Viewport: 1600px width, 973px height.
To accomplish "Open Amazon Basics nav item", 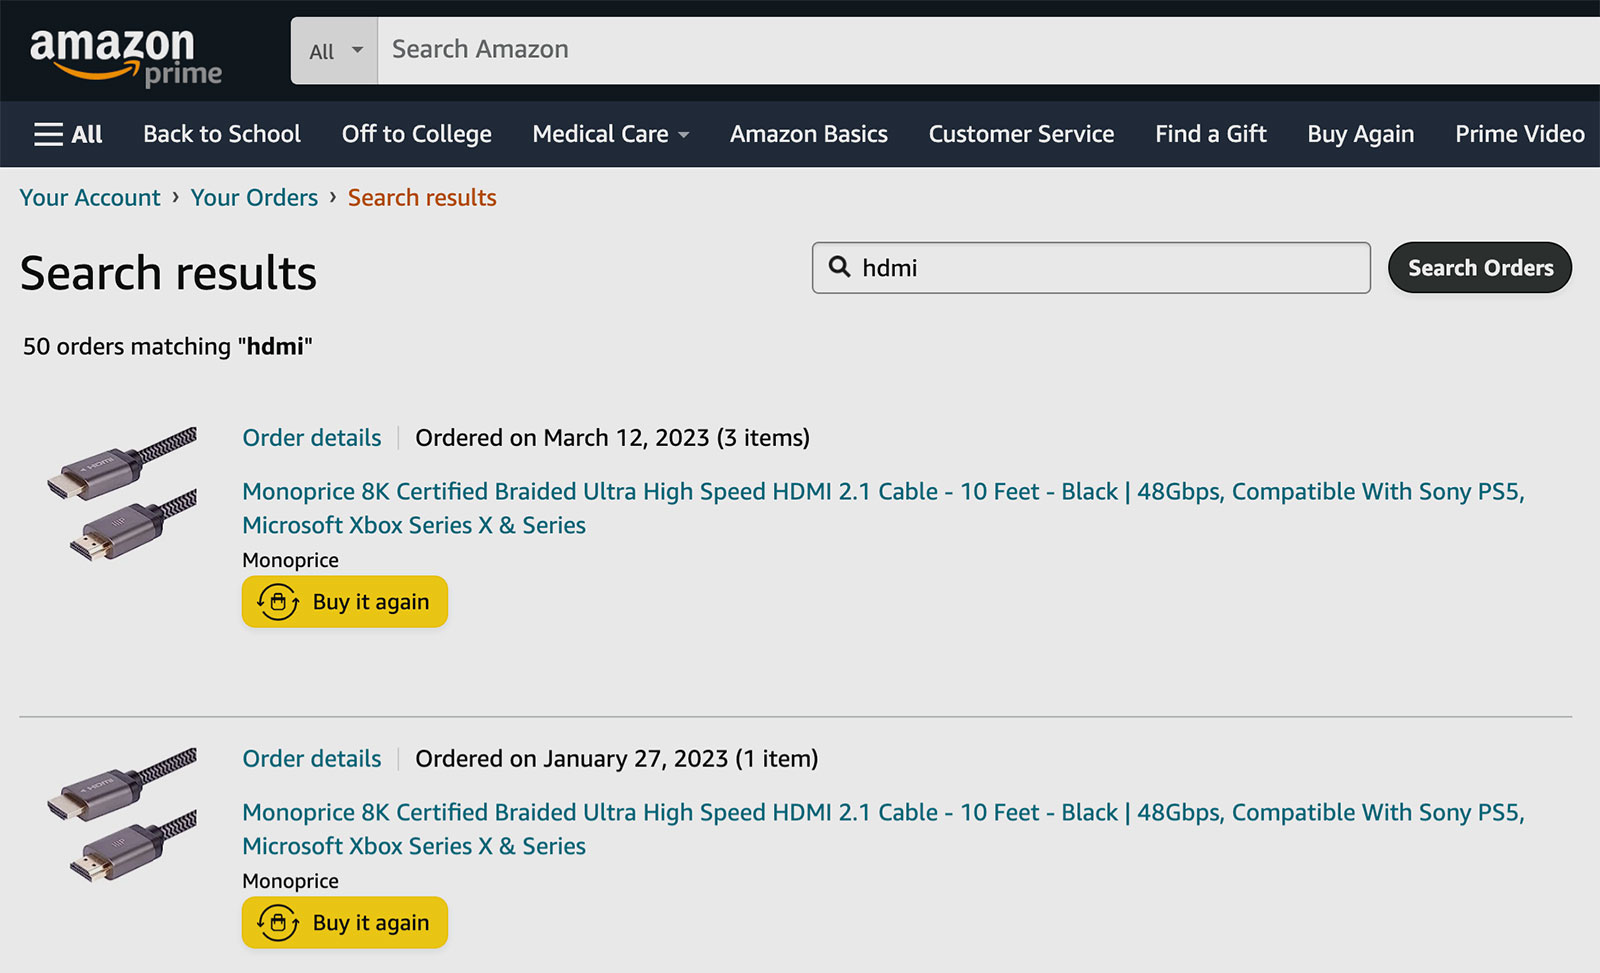I will (809, 134).
